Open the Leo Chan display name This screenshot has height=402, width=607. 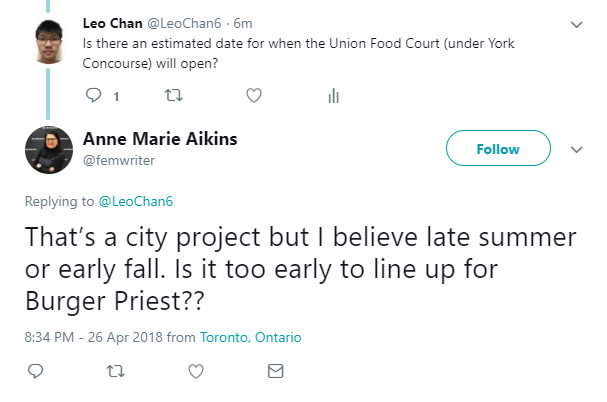tap(113, 23)
